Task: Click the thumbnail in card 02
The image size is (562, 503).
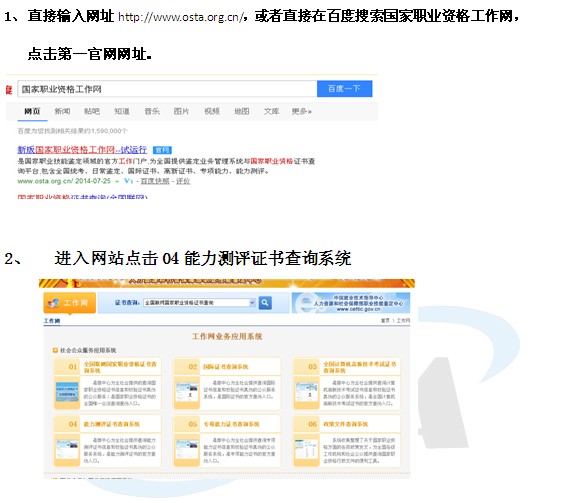Action: [187, 392]
